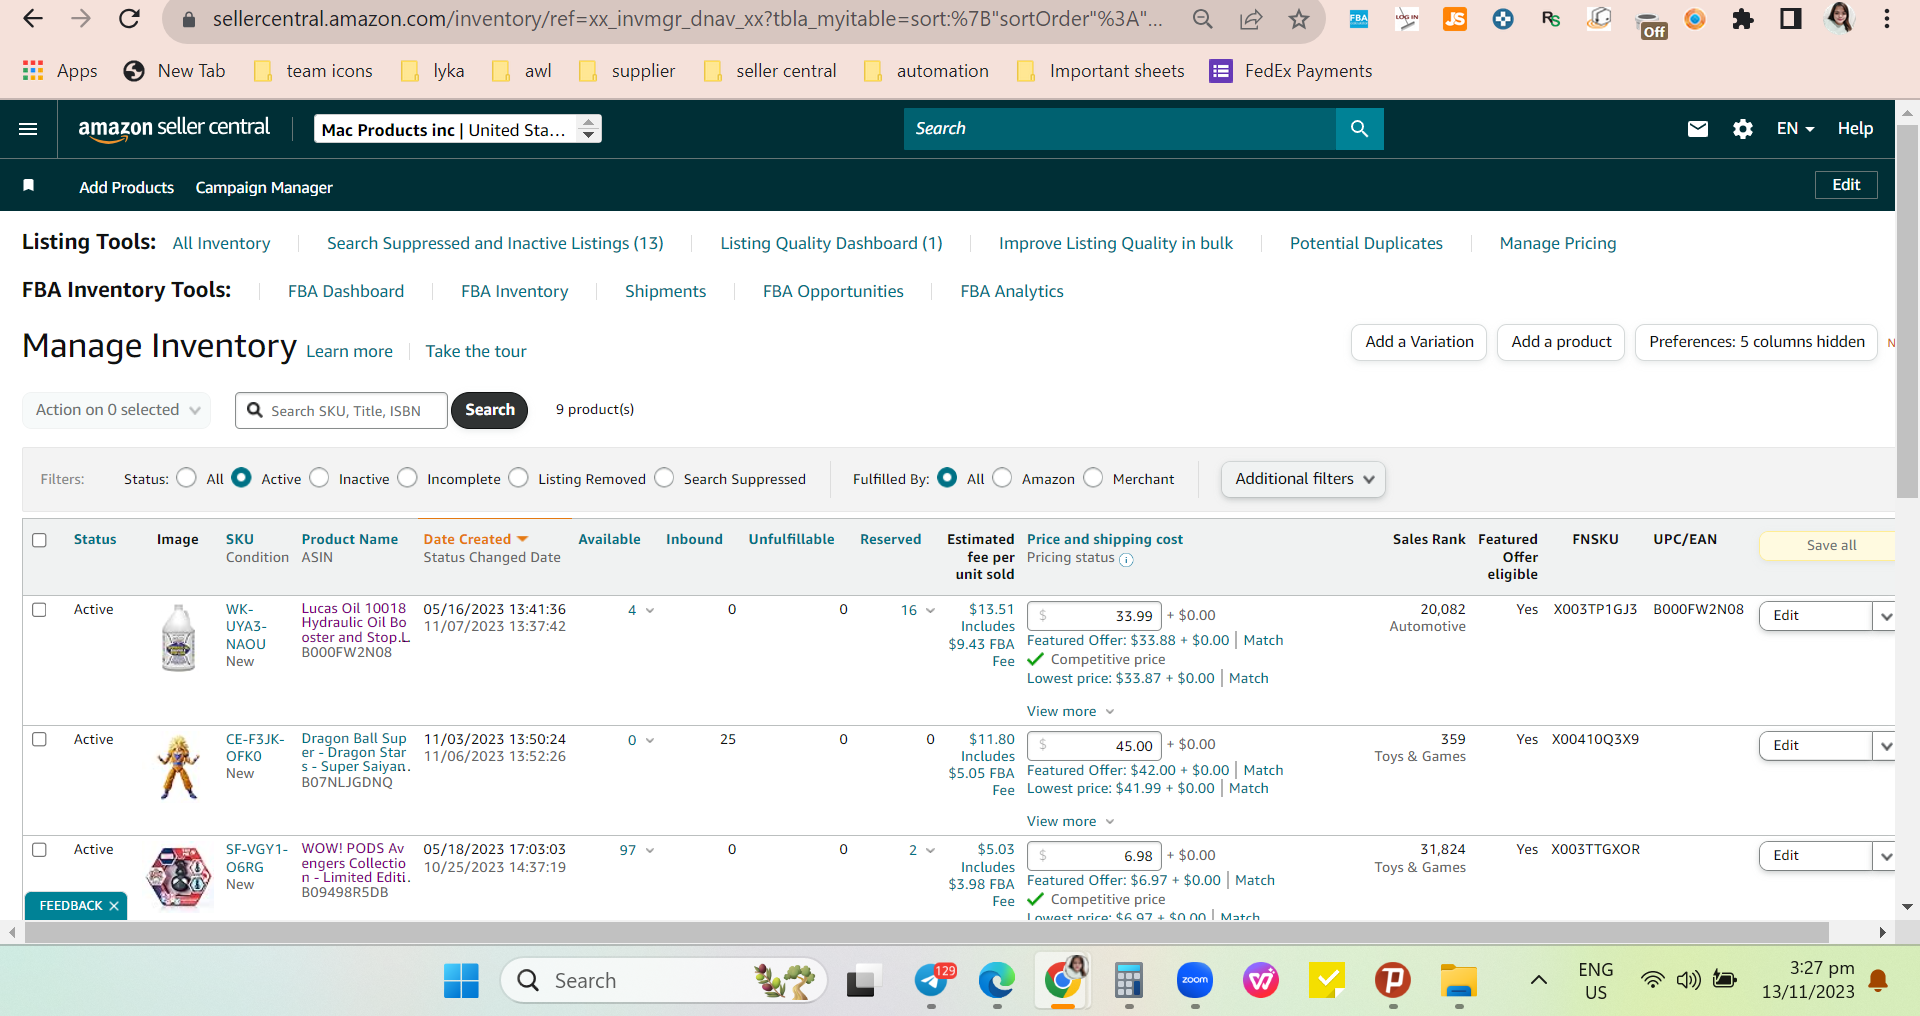Open the Shipments tab
The width and height of the screenshot is (1920, 1016).
point(665,291)
